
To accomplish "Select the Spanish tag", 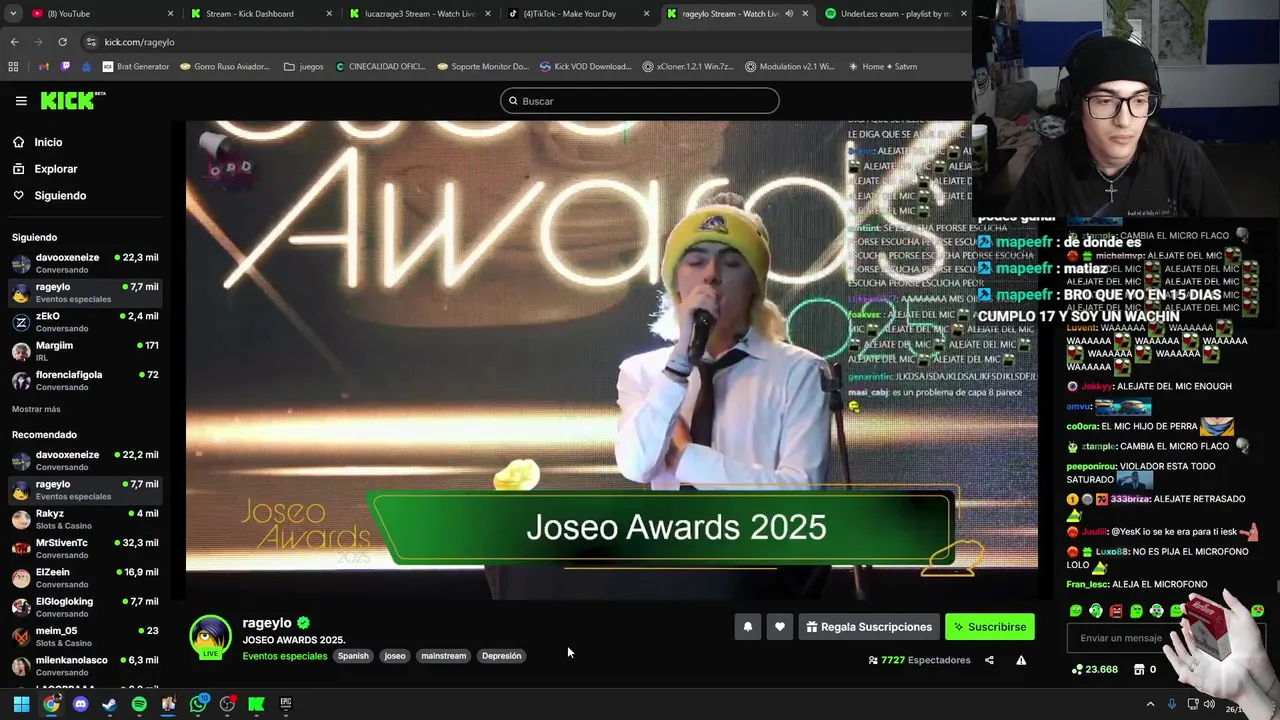I will [353, 656].
